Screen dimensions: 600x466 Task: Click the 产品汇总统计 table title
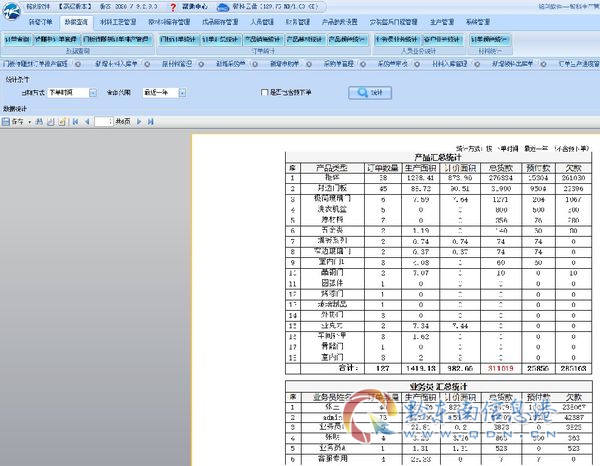tap(438, 157)
